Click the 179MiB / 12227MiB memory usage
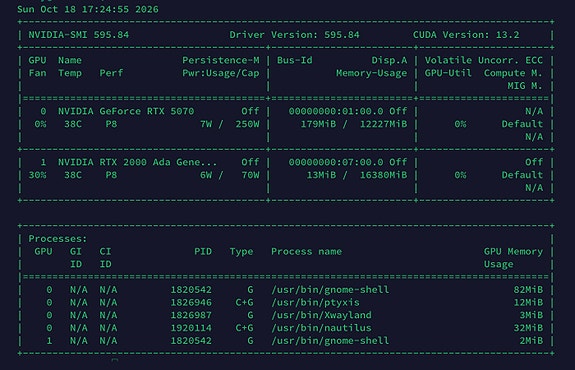Image resolution: width=575 pixels, height=370 pixels. pyautogui.click(x=354, y=124)
